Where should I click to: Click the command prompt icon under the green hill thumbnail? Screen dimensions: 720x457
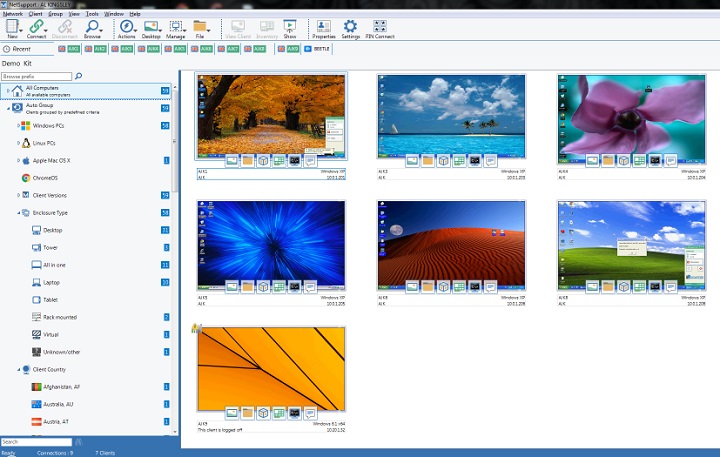coord(655,287)
